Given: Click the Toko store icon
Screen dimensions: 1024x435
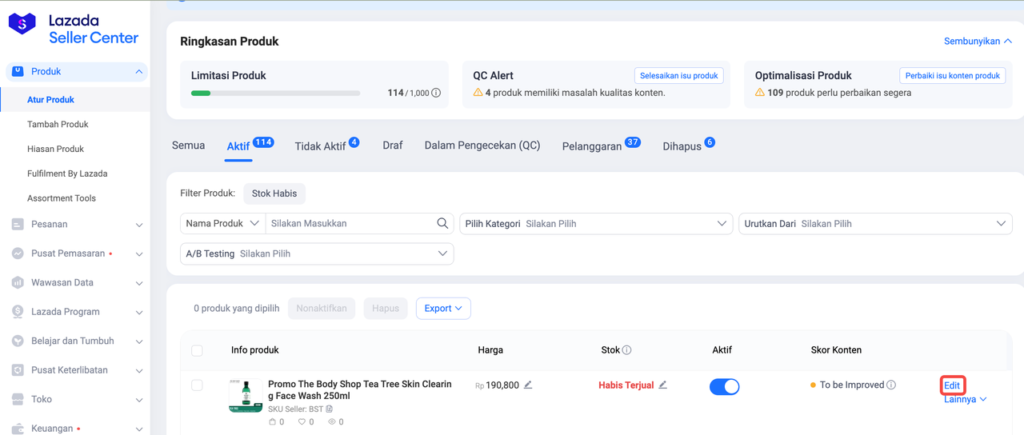Looking at the screenshot, I should [x=18, y=399].
